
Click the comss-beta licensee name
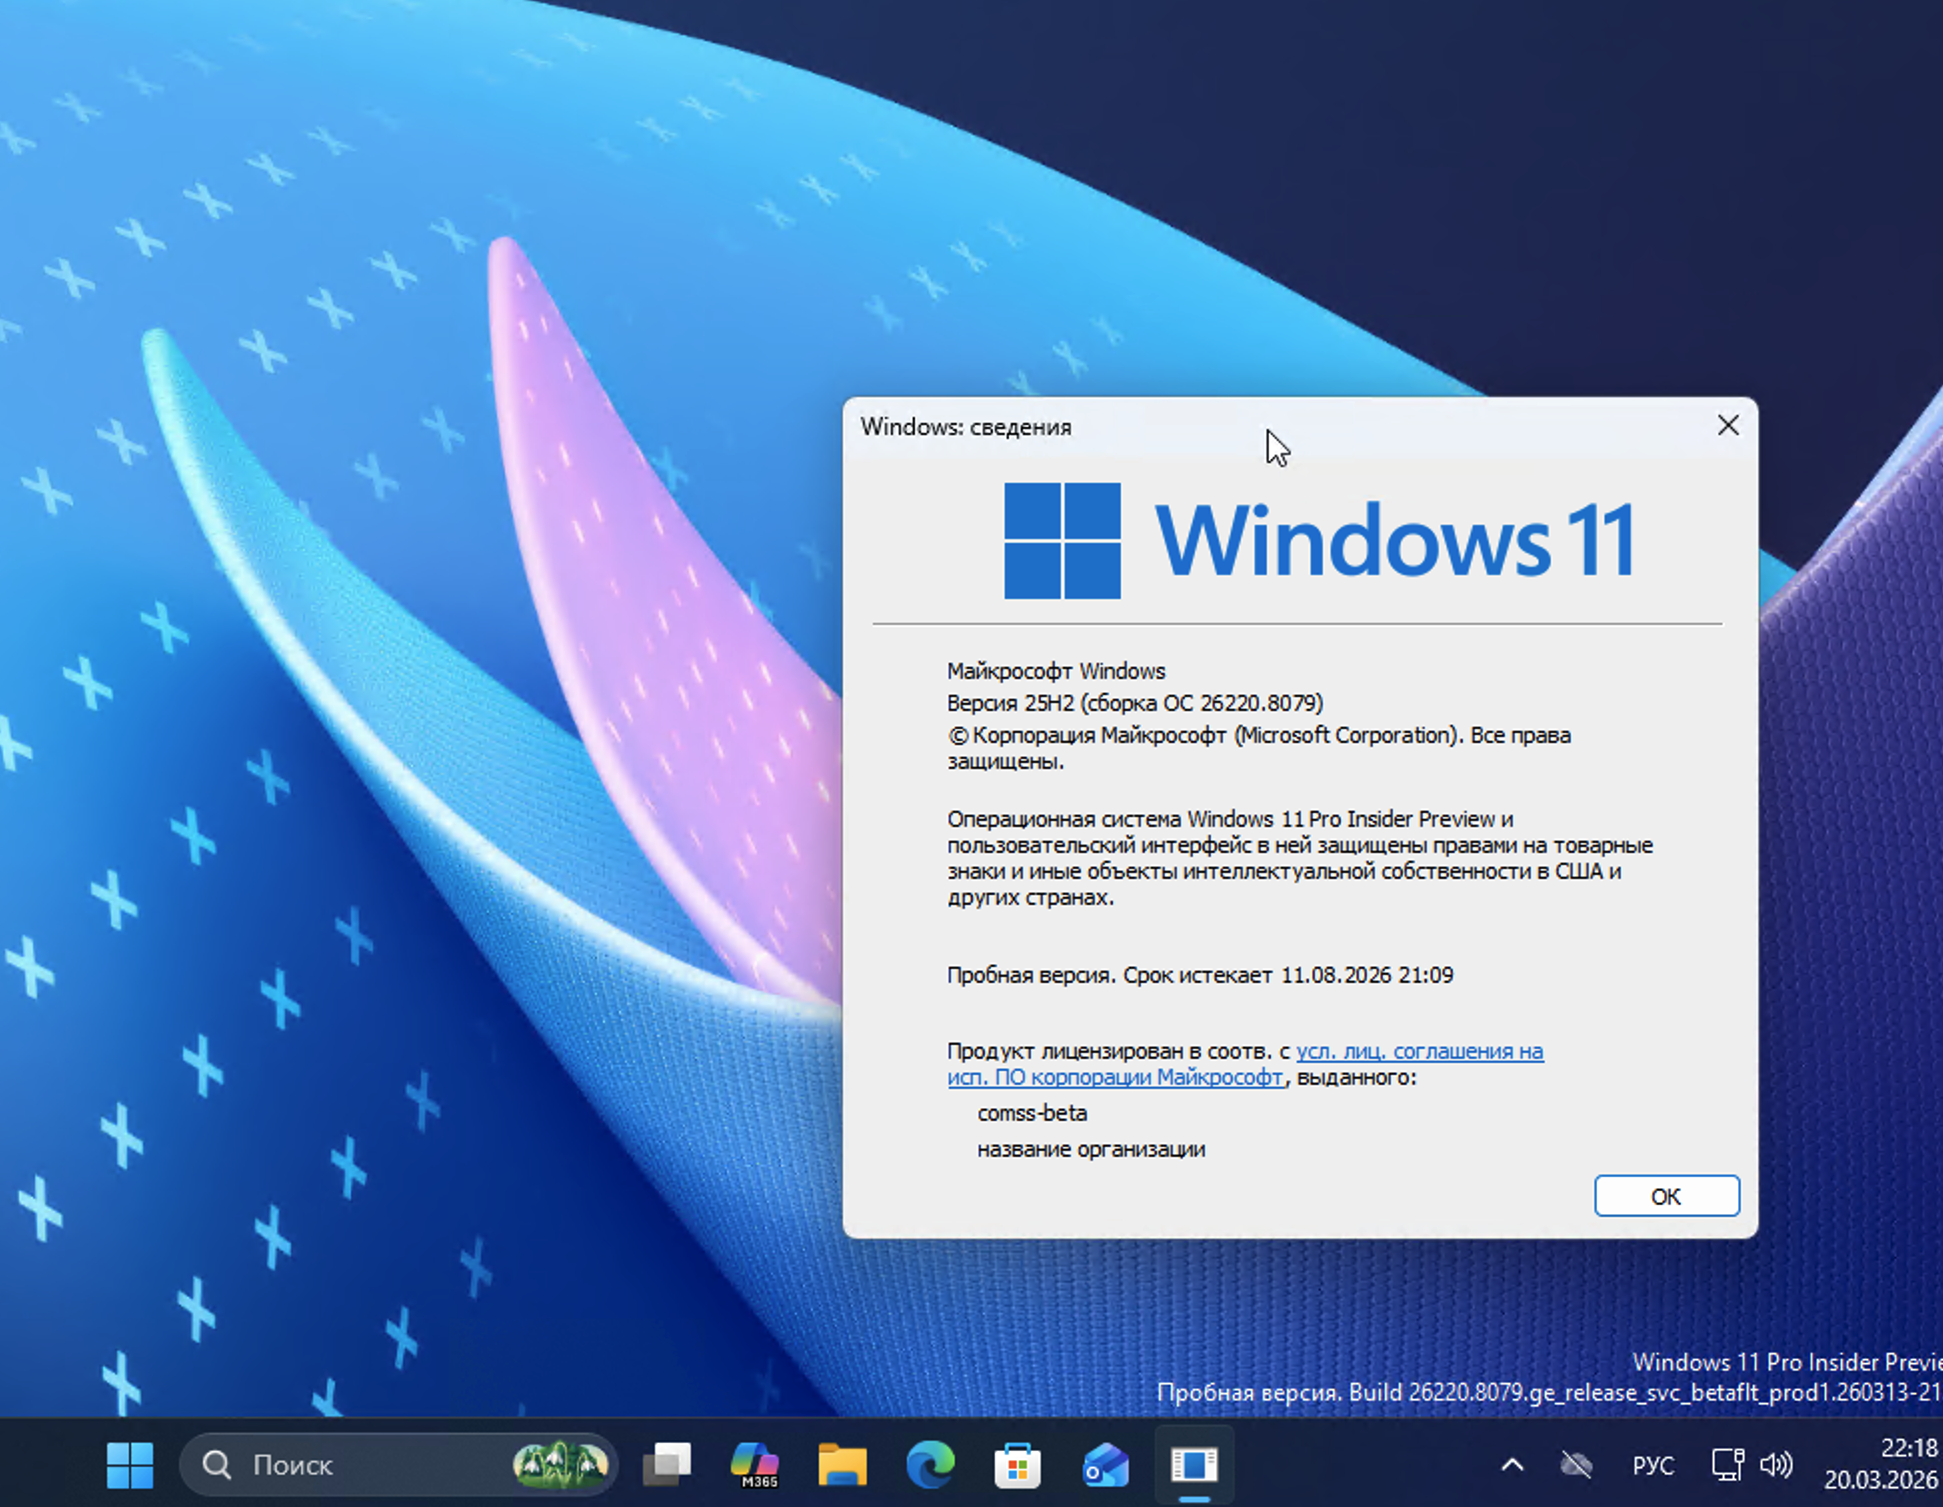(x=1032, y=1113)
